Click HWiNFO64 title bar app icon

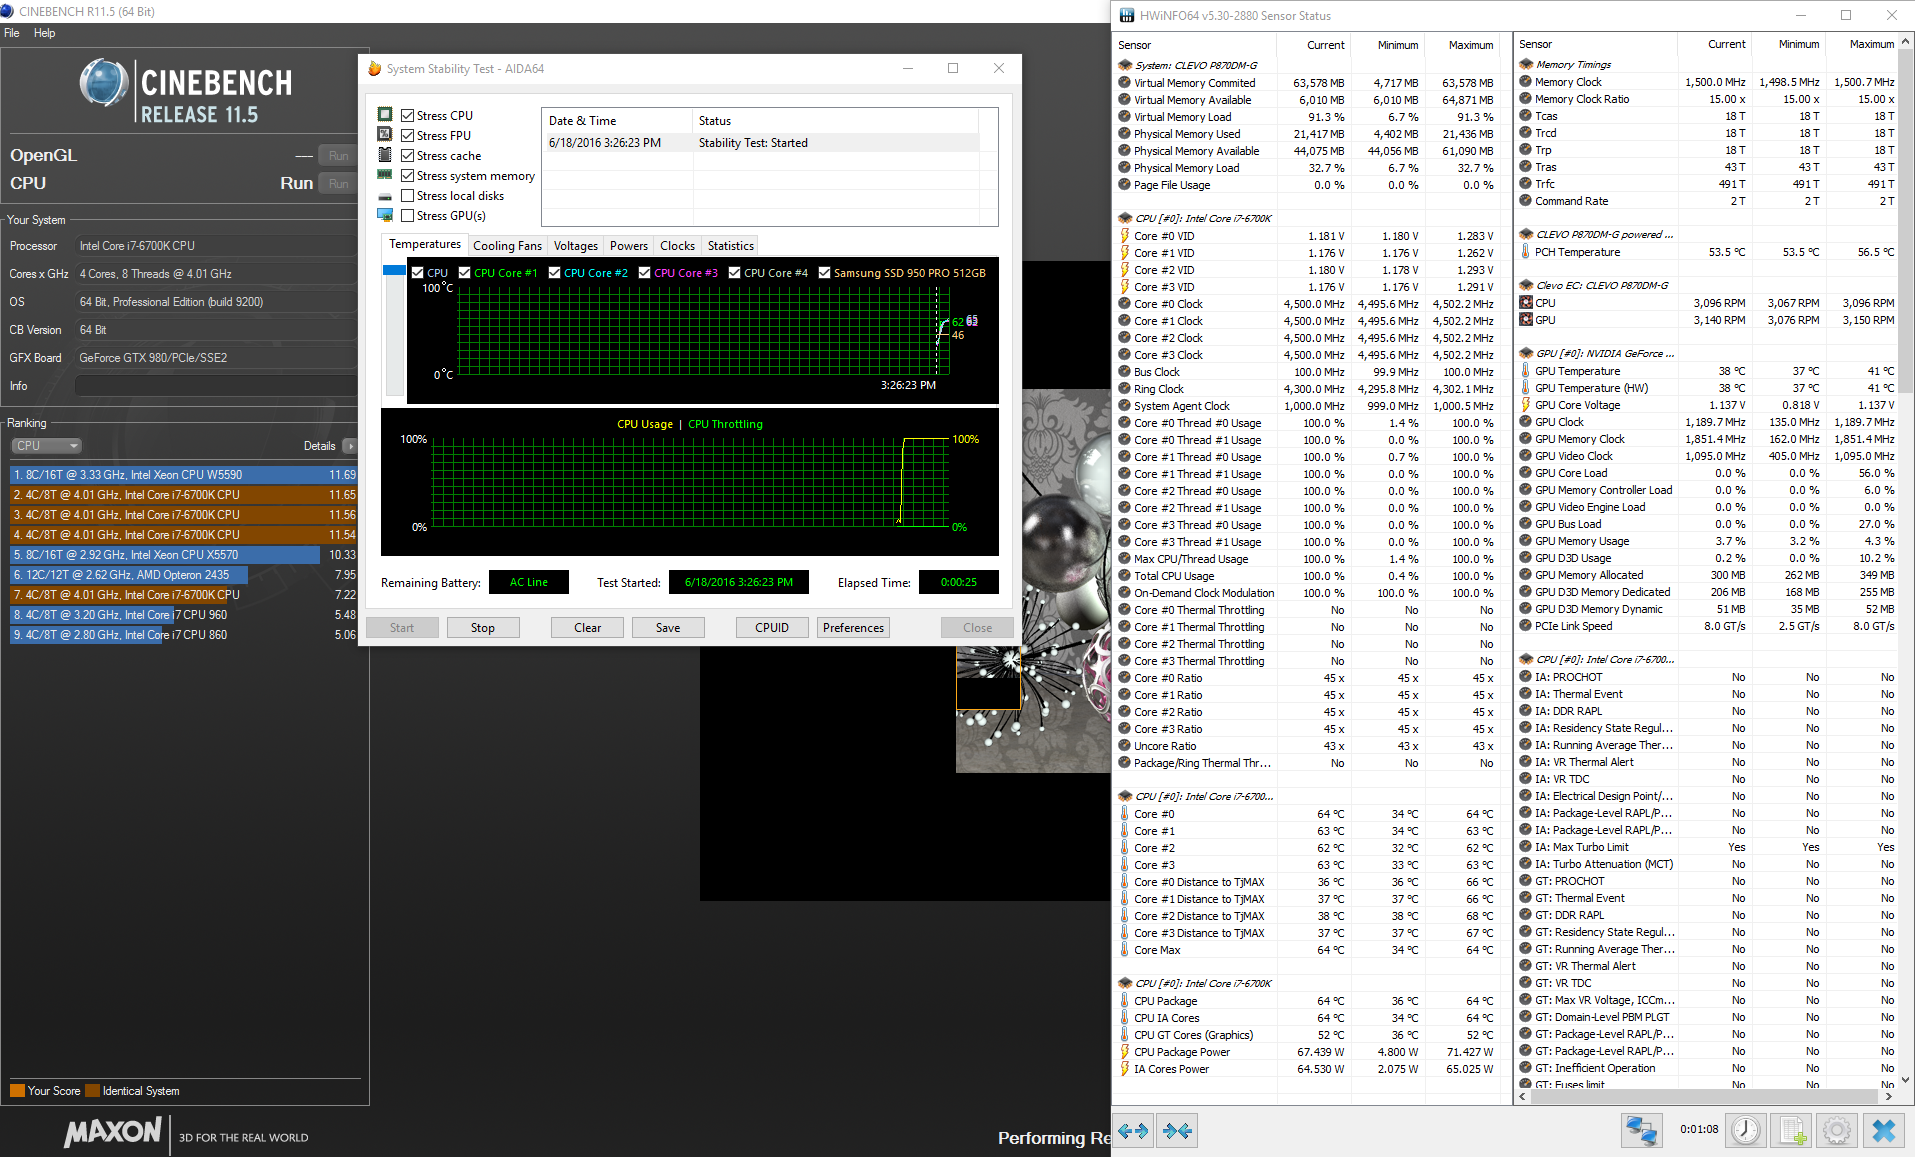[1127, 15]
